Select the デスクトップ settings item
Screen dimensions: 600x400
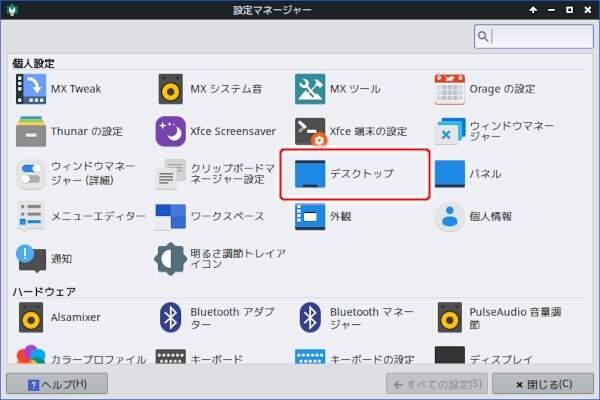(x=355, y=174)
